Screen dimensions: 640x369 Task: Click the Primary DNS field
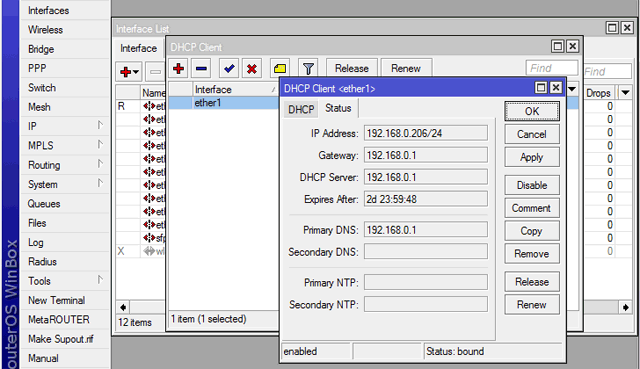click(426, 230)
